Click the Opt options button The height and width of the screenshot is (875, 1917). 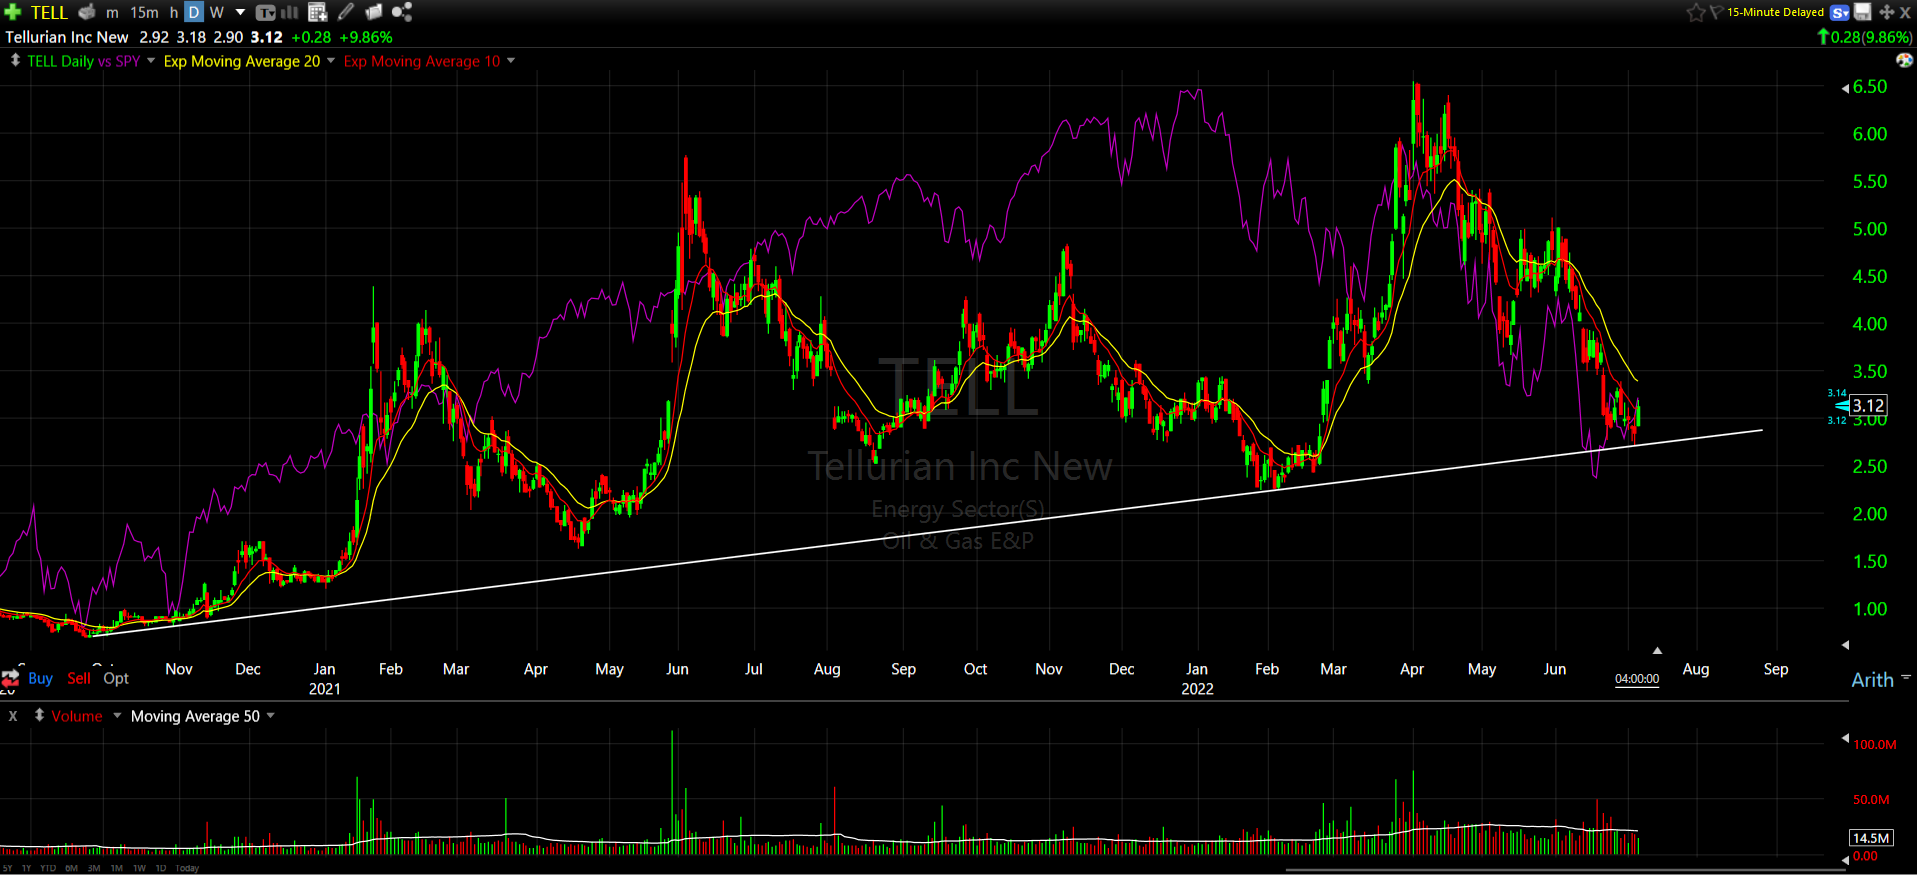click(116, 678)
